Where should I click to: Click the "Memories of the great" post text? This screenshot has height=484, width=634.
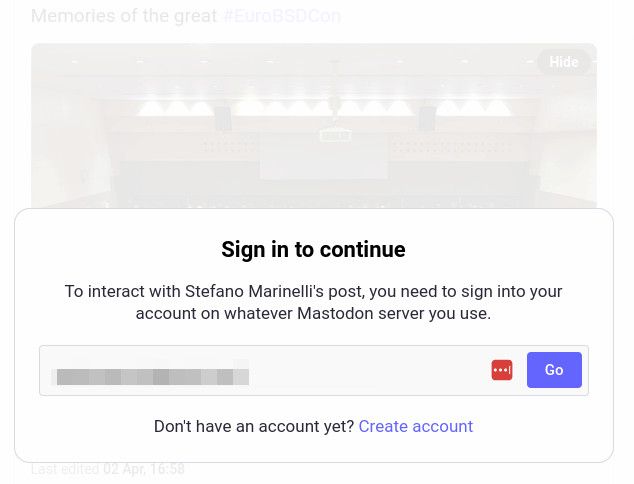click(124, 16)
